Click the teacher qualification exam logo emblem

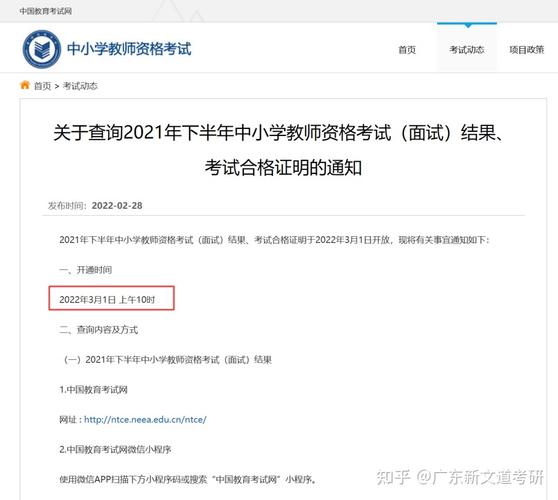click(x=42, y=49)
